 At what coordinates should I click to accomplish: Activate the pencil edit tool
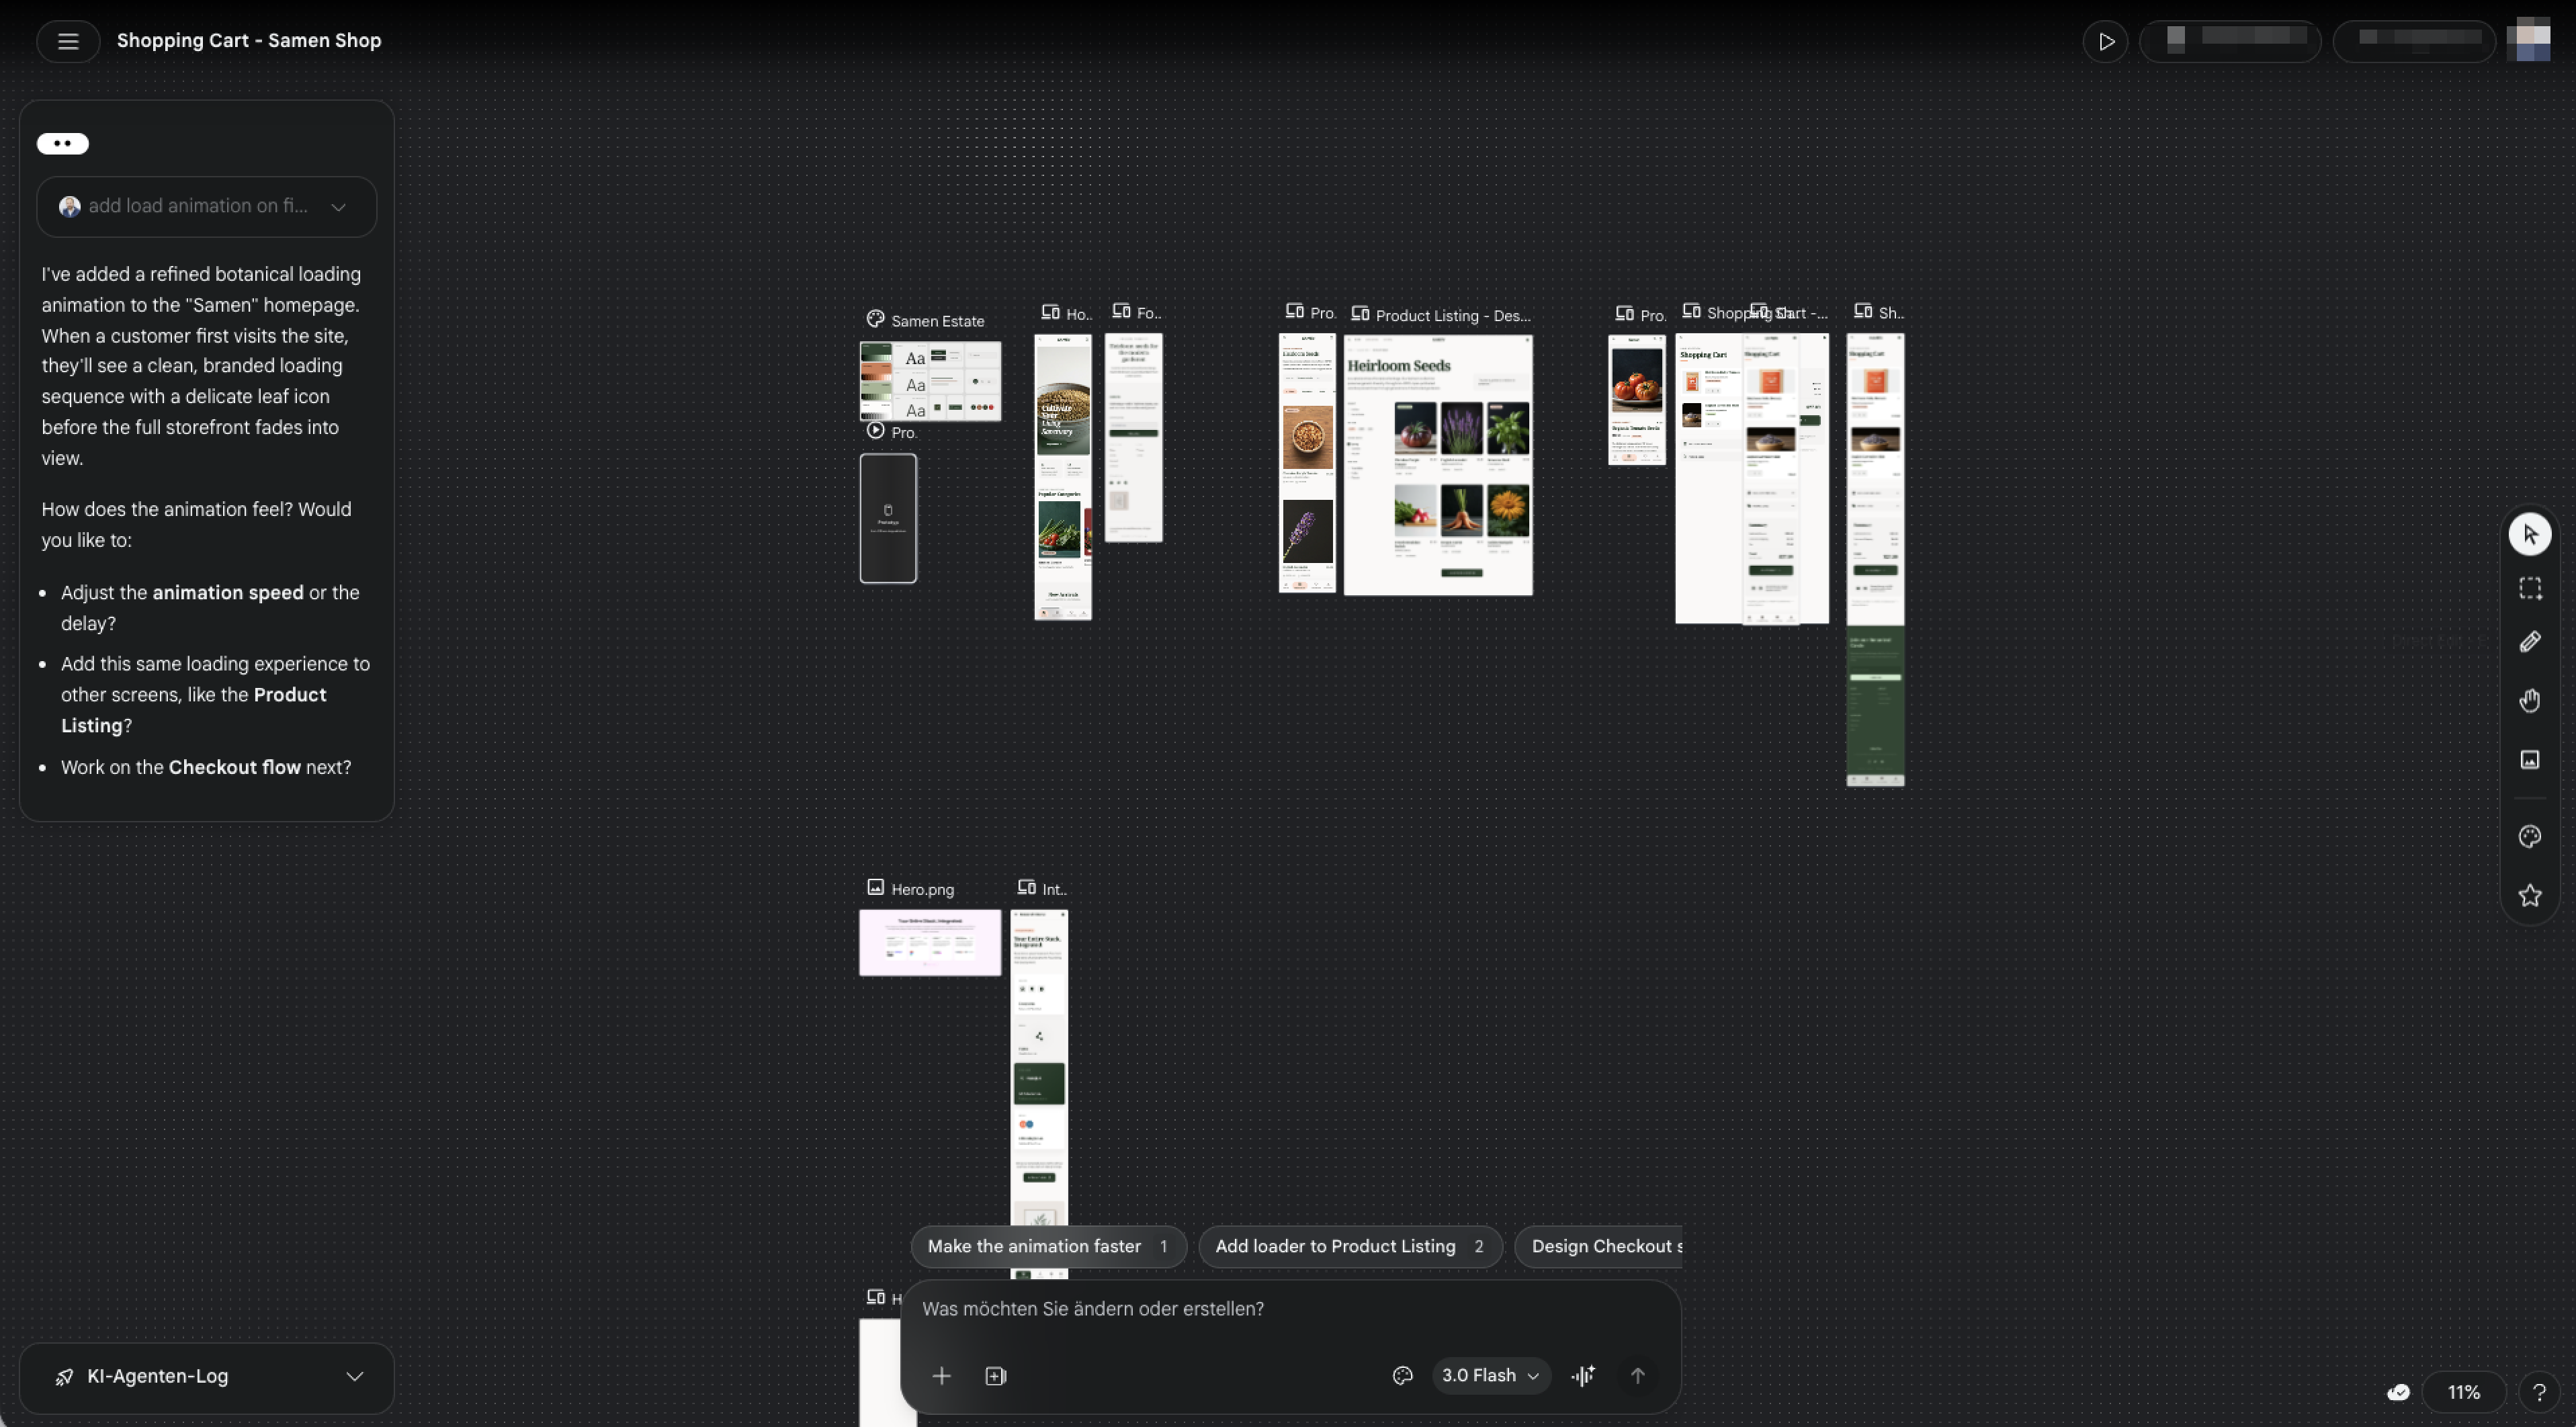coord(2529,642)
